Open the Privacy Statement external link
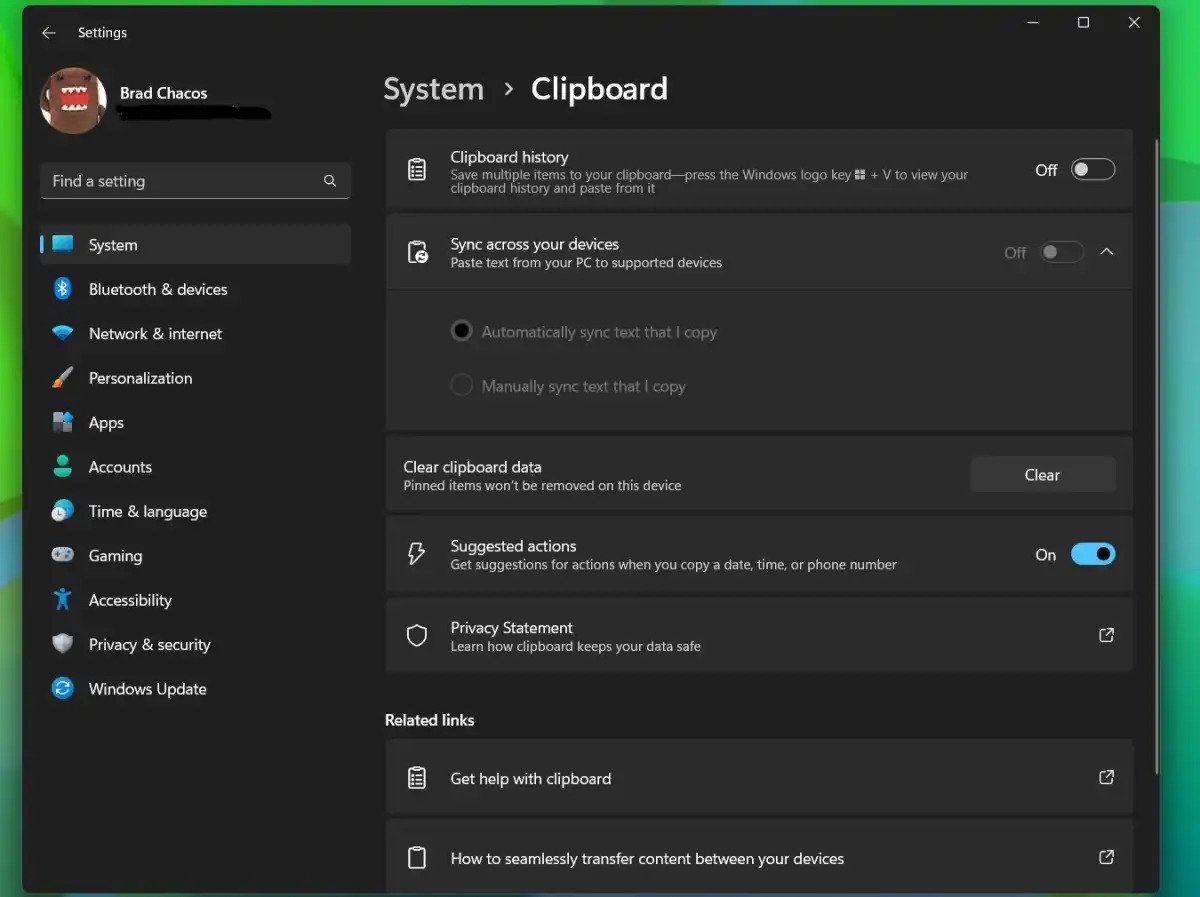Image resolution: width=1200 pixels, height=897 pixels. pos(1106,635)
